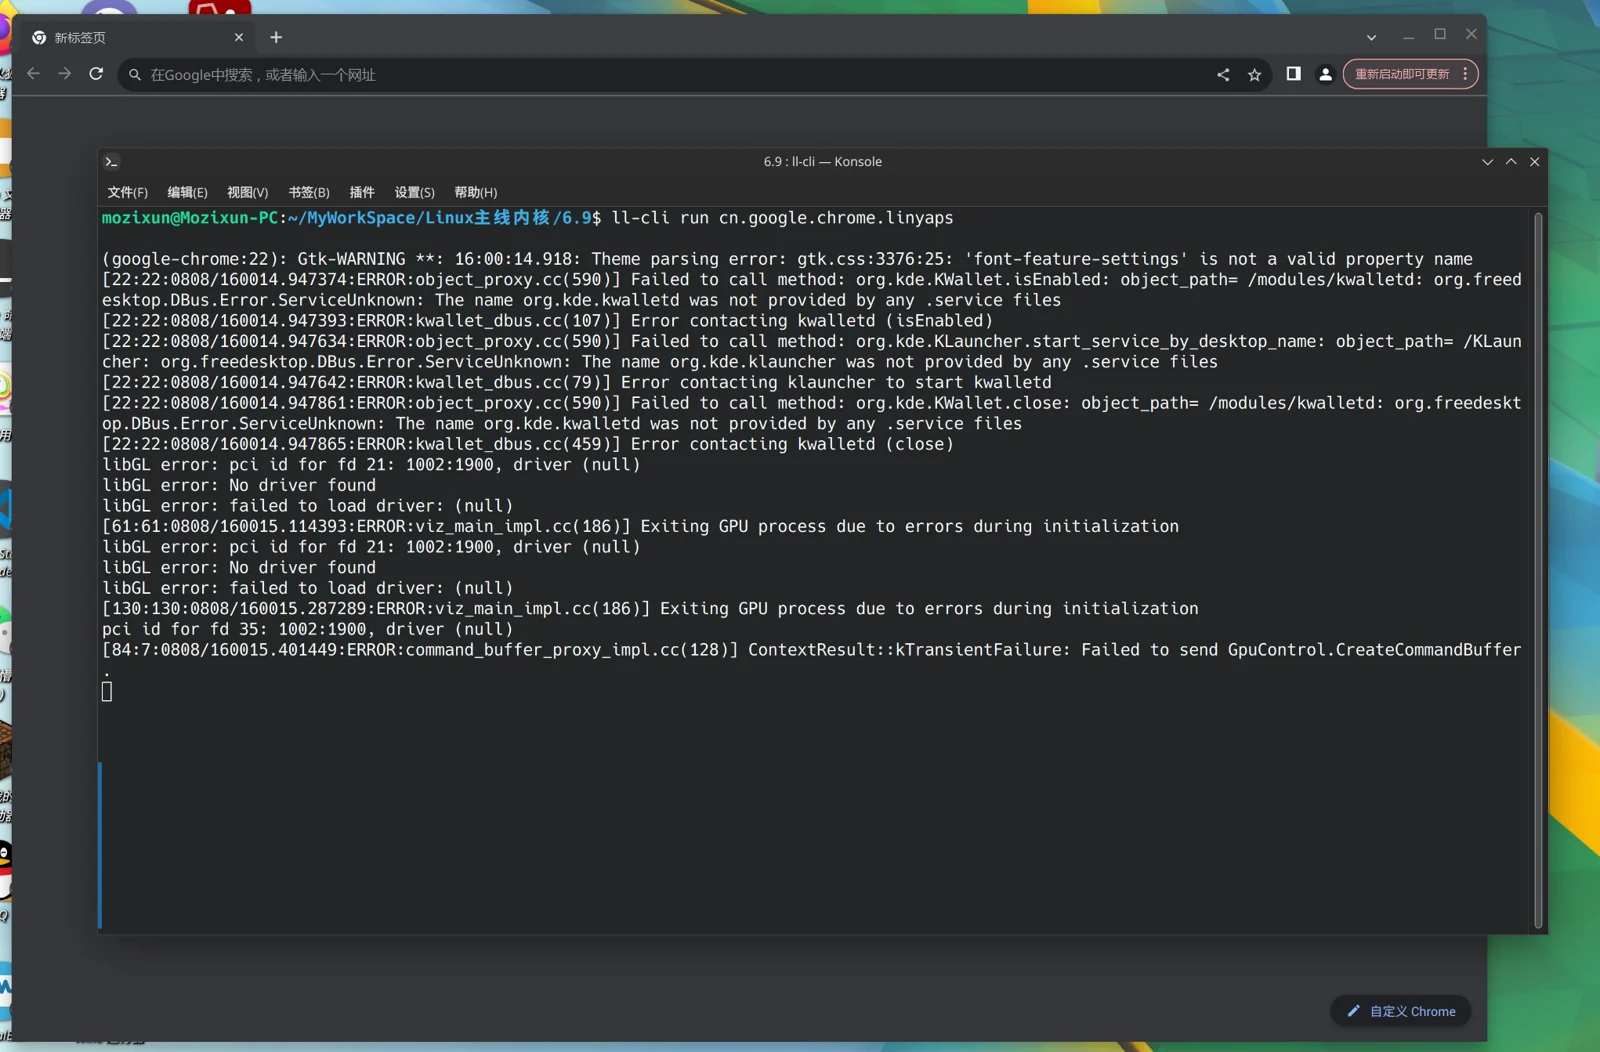Open Konsole 文件(F) menu
Screen dimensions: 1600x1052
127,192
